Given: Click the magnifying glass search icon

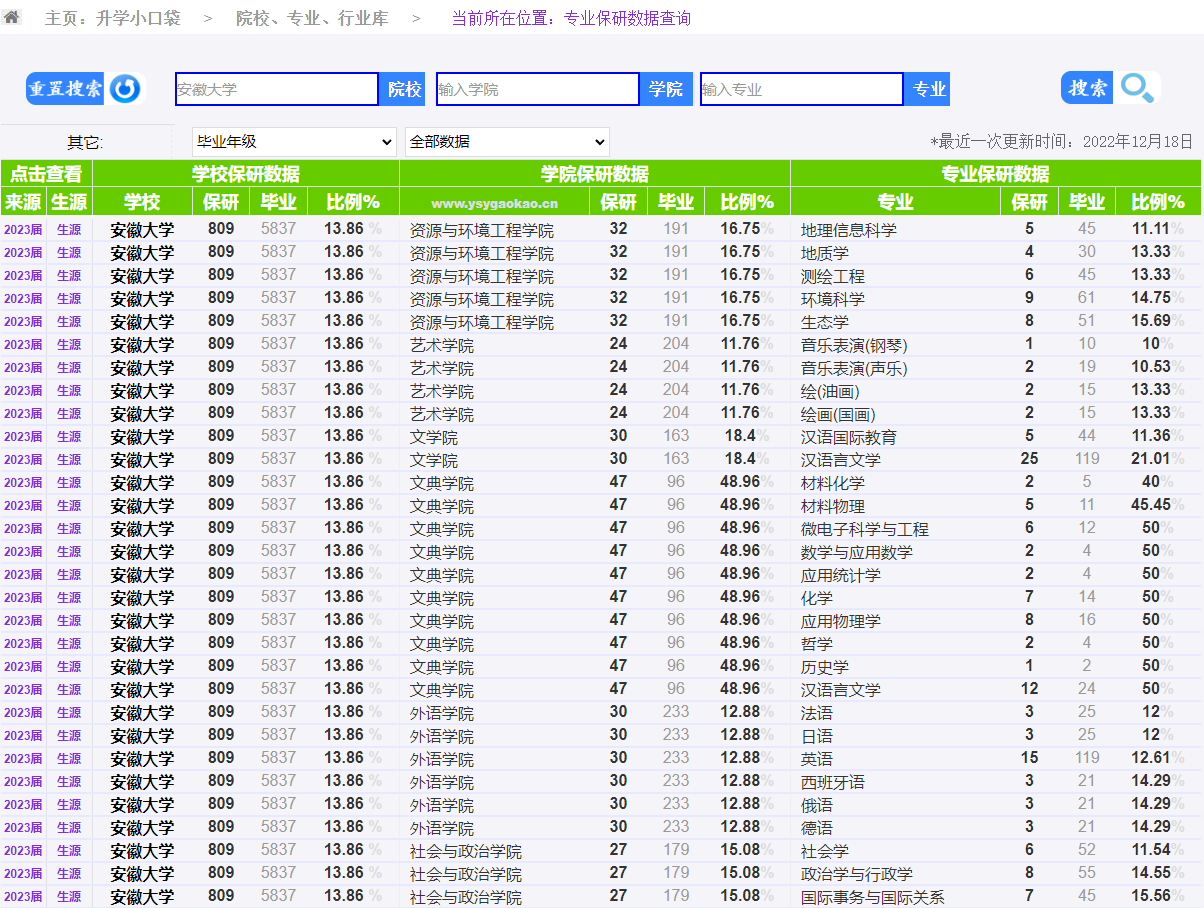Looking at the screenshot, I should click(x=1137, y=89).
